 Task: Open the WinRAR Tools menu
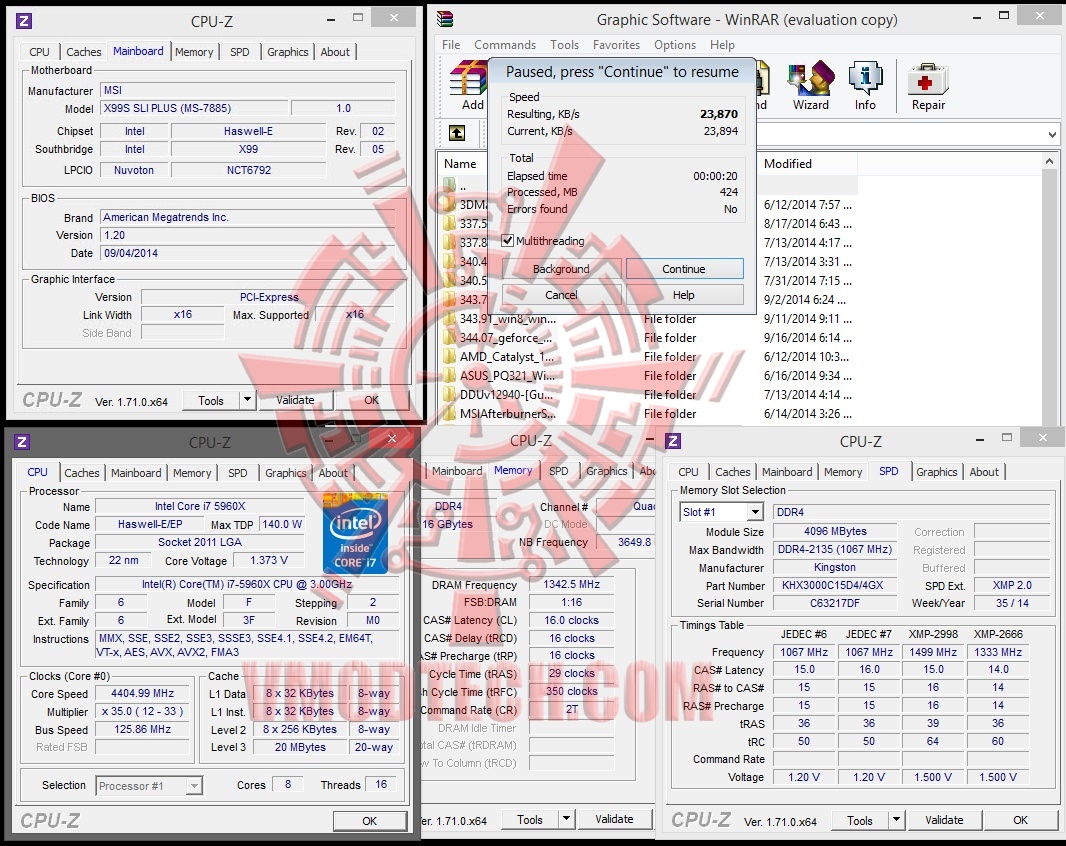pyautogui.click(x=564, y=45)
